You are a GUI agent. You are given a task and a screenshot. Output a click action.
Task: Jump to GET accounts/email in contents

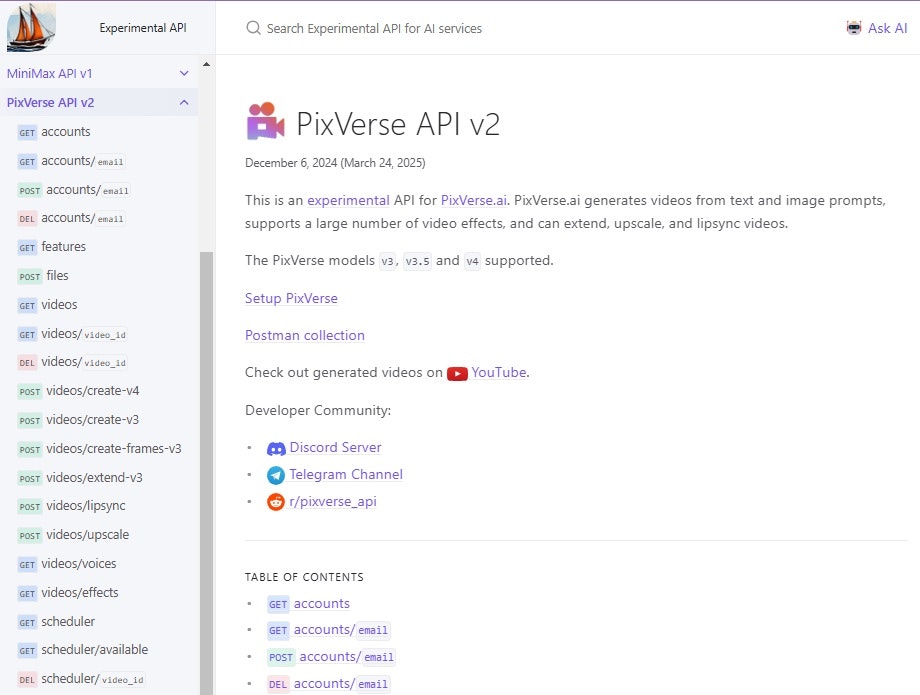pos(328,630)
